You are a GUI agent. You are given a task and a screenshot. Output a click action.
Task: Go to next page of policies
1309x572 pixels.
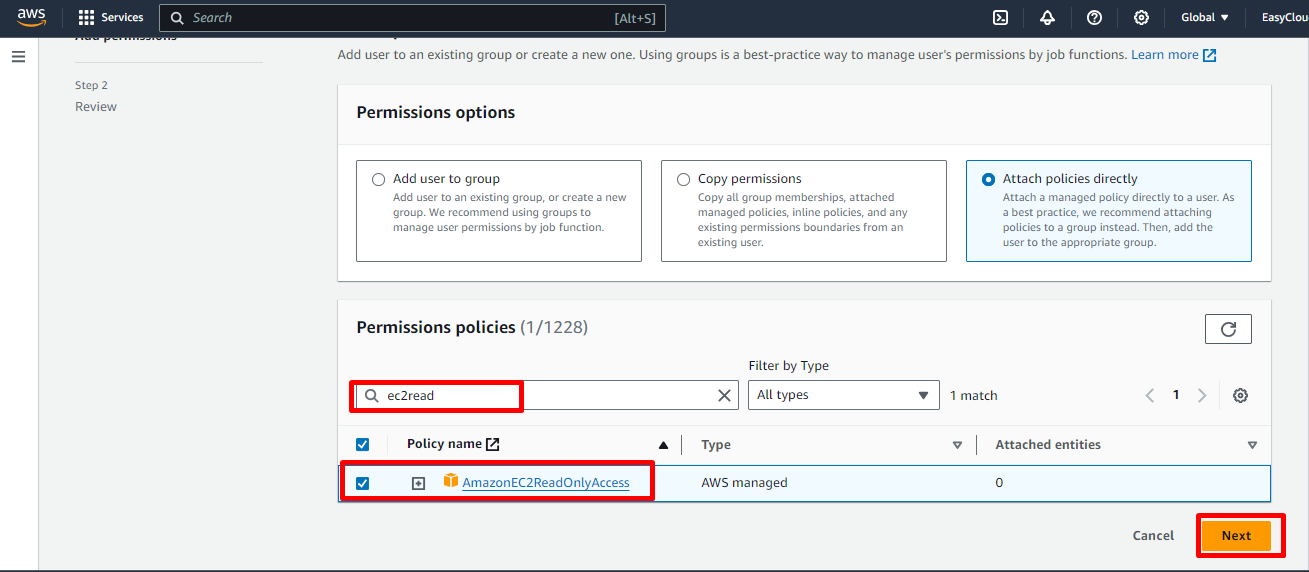point(1202,395)
